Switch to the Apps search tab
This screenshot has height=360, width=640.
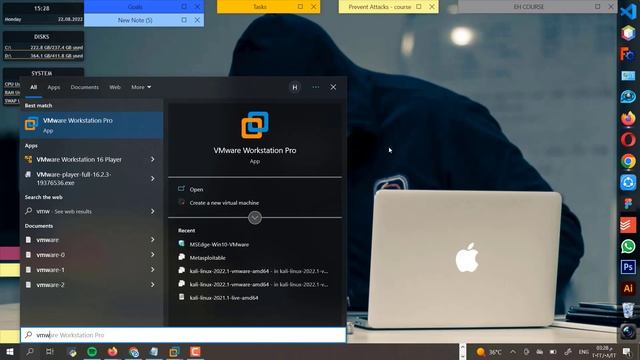point(53,87)
